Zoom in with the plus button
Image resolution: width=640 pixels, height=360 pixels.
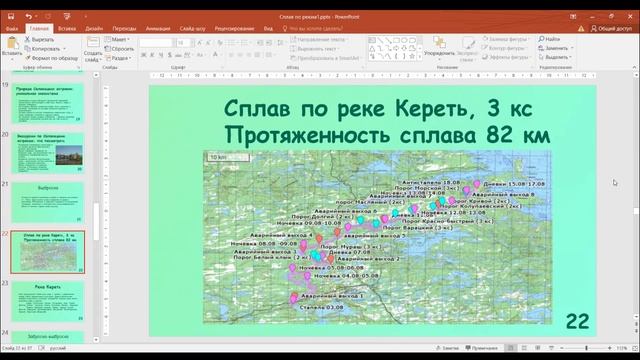pyautogui.click(x=609, y=348)
